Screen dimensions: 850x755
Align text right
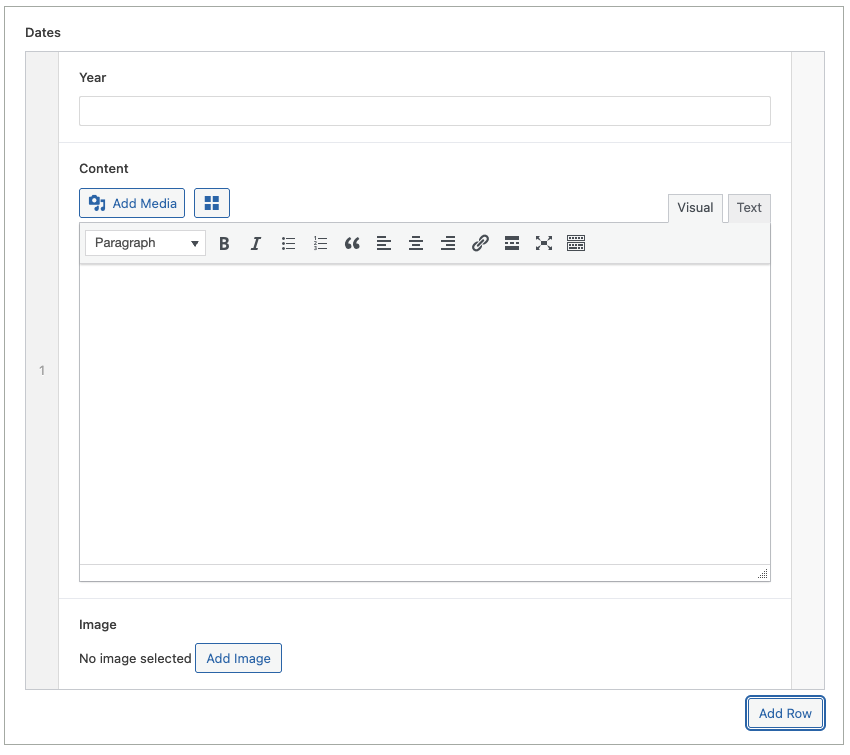click(448, 243)
